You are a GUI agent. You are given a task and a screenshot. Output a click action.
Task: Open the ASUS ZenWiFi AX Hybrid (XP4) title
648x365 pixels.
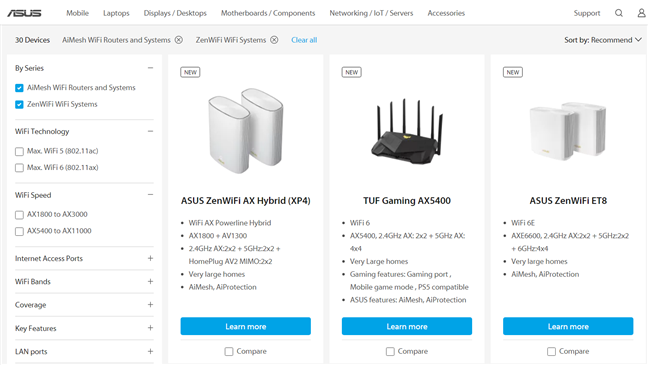pyautogui.click(x=245, y=201)
